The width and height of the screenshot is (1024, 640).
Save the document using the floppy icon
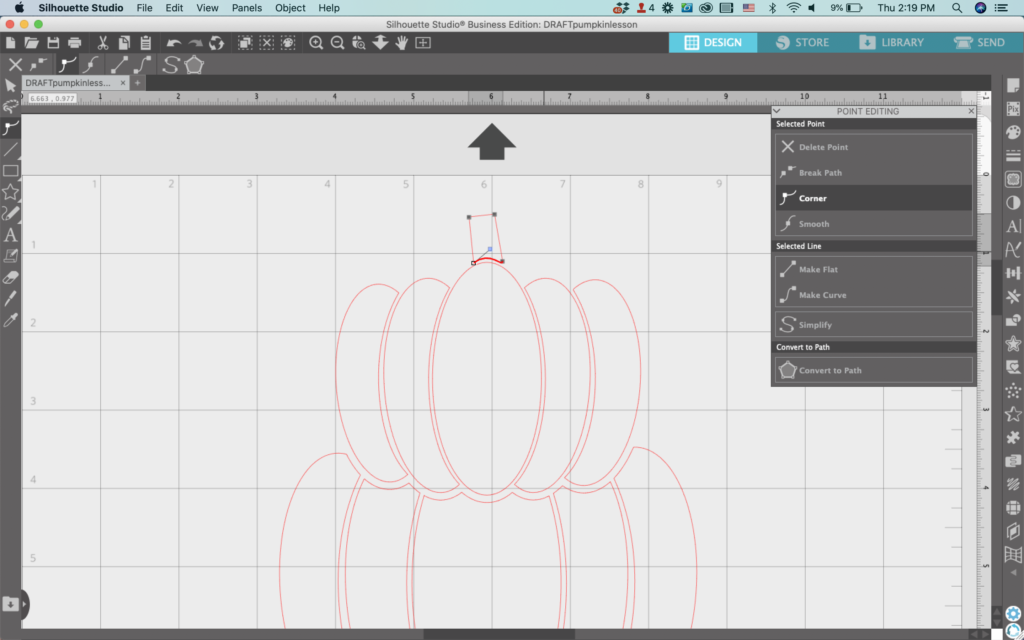tap(53, 43)
